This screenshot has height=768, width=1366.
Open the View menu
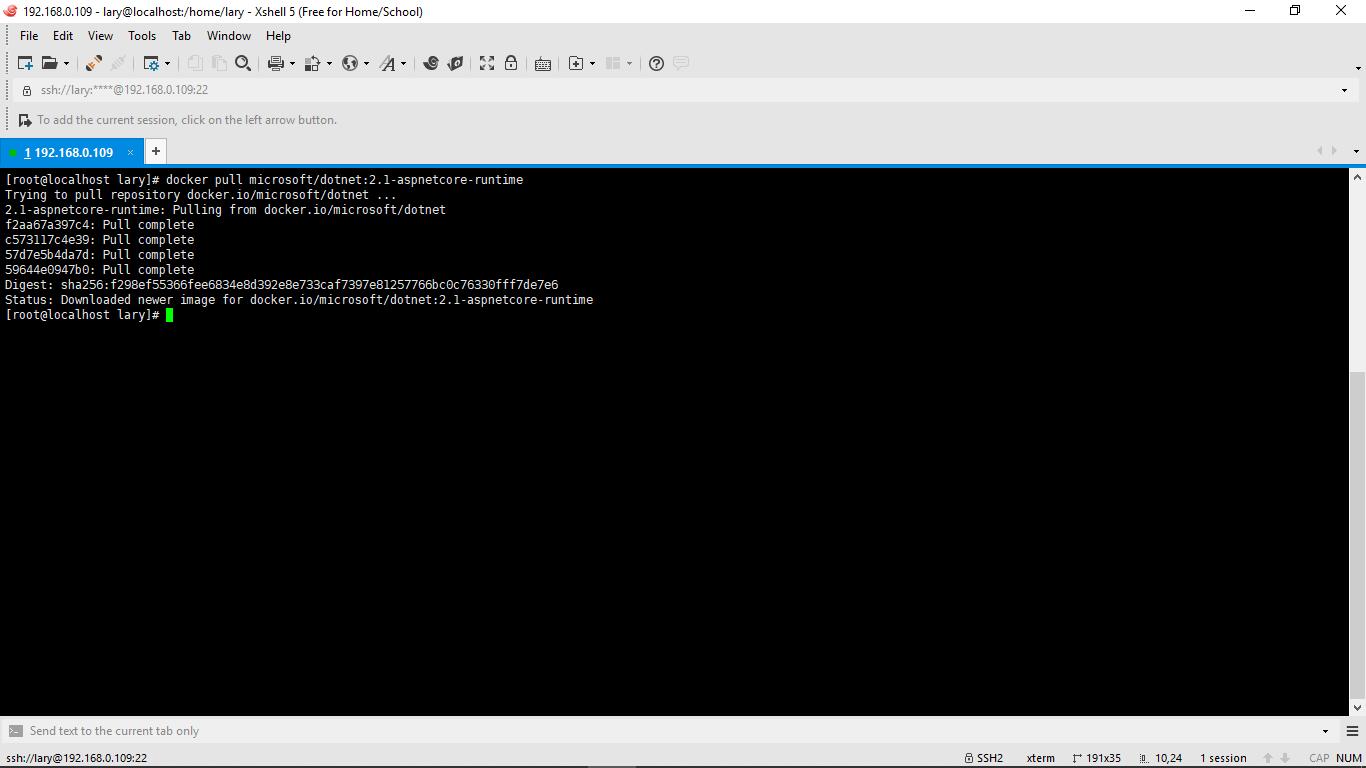(x=100, y=35)
